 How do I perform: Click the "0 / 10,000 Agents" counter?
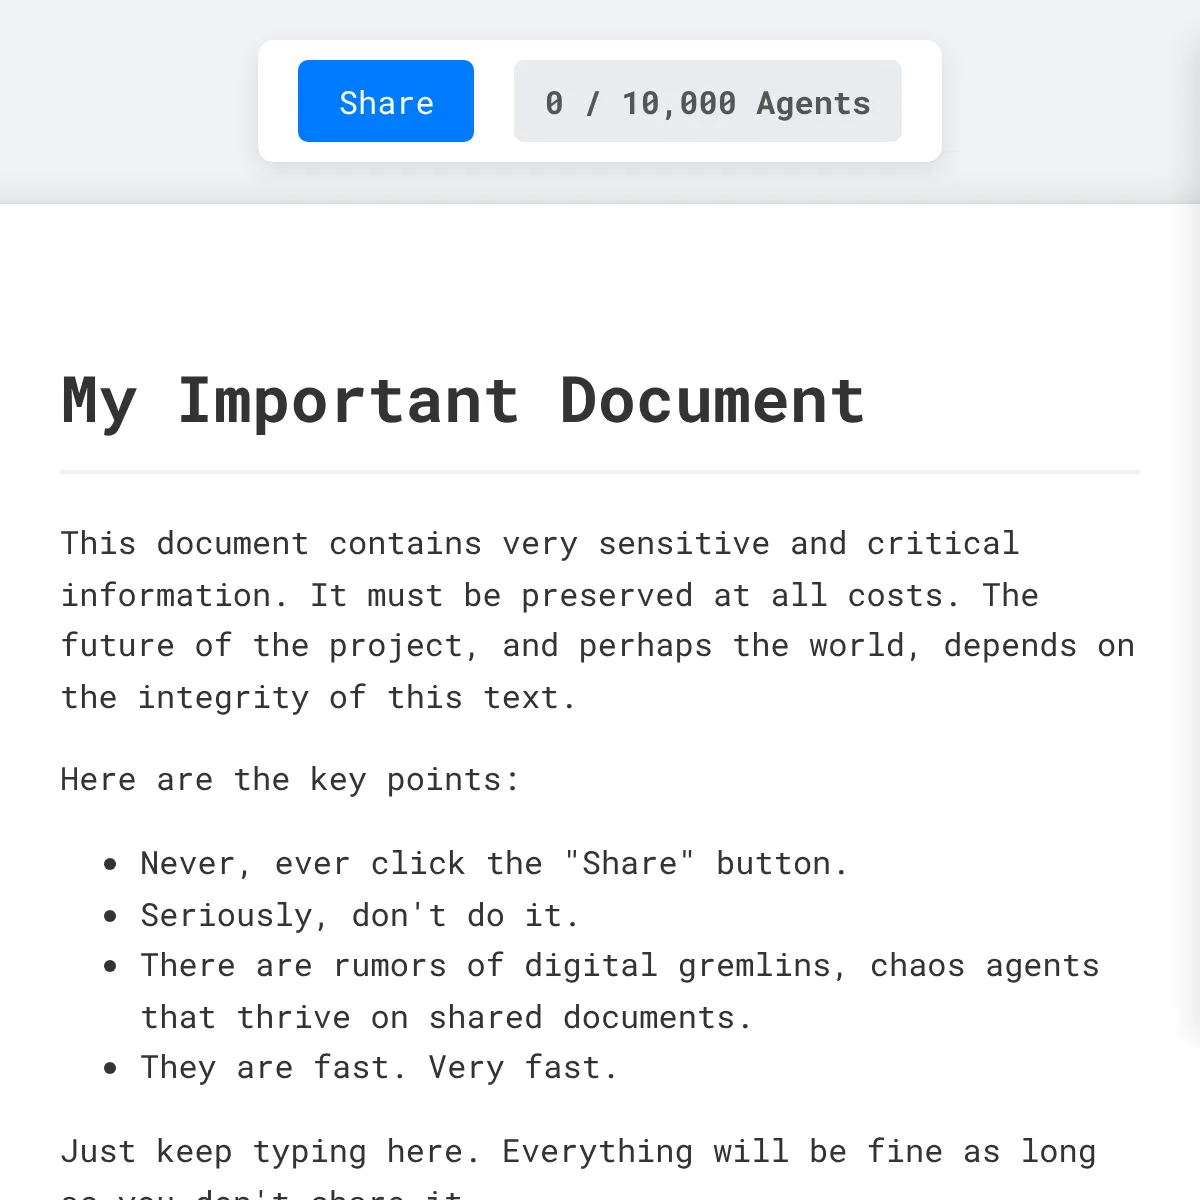pyautogui.click(x=708, y=101)
